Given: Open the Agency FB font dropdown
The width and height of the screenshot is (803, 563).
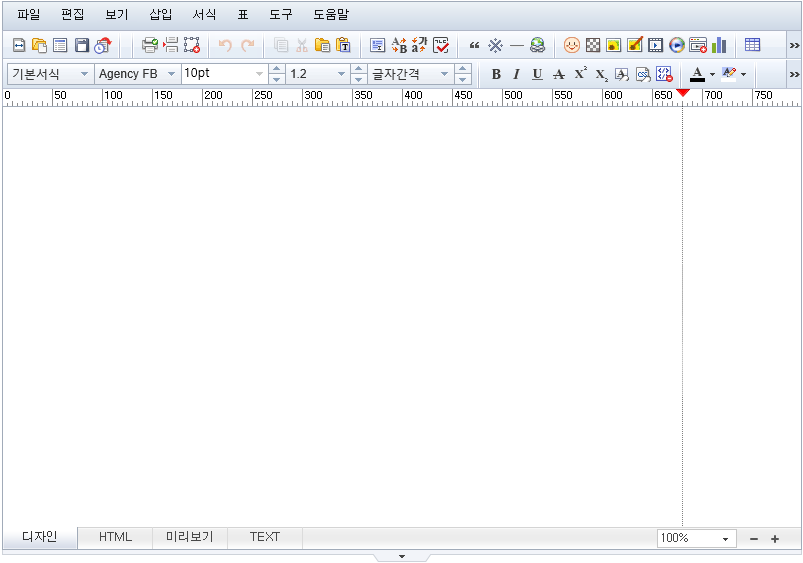Looking at the screenshot, I should click(x=138, y=74).
